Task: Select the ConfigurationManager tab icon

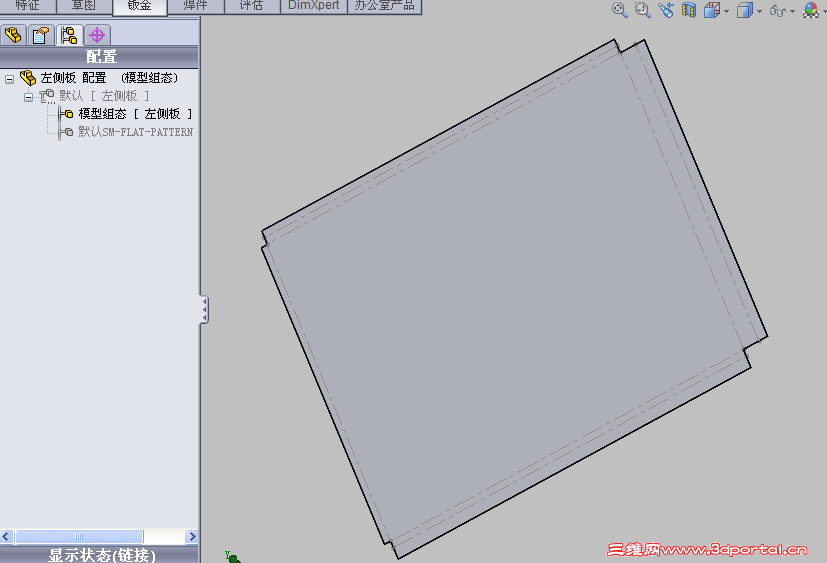Action: [x=69, y=35]
